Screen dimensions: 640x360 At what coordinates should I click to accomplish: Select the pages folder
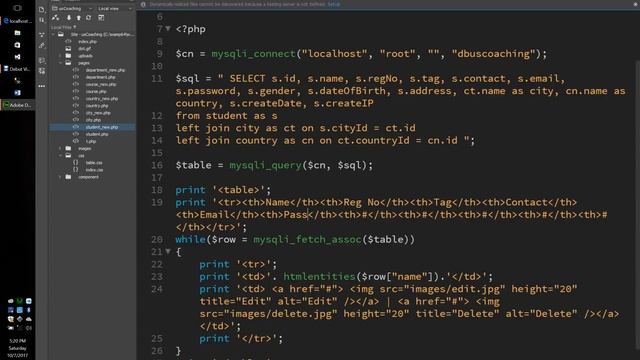point(84,63)
